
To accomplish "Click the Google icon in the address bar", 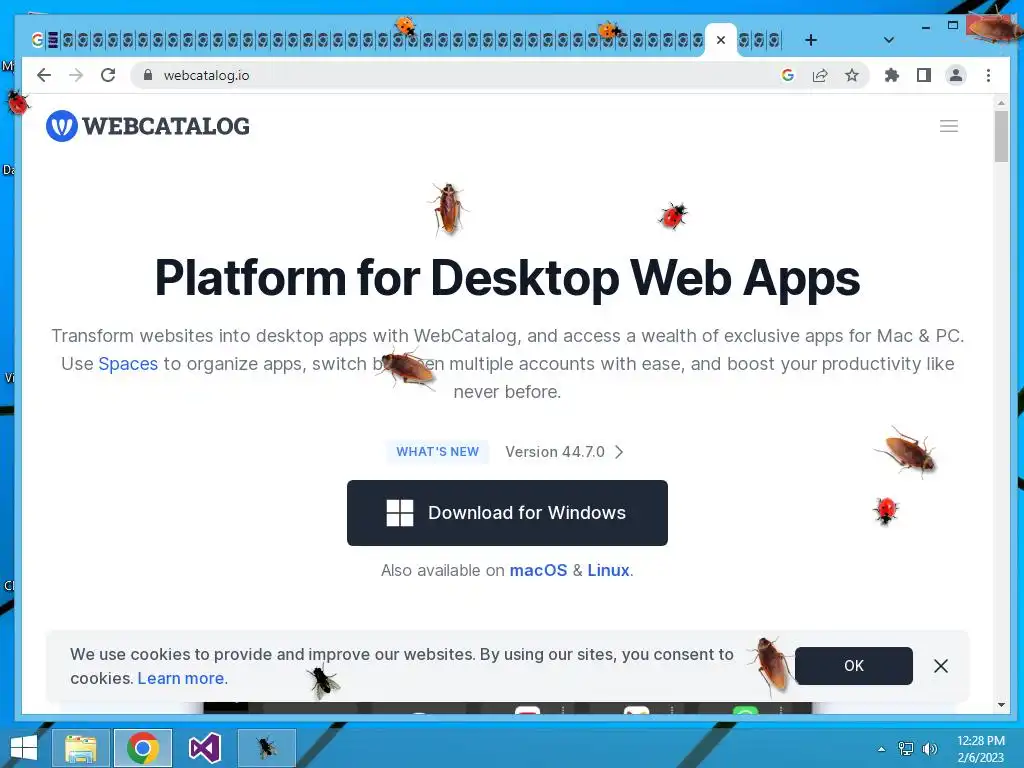I will [x=788, y=75].
